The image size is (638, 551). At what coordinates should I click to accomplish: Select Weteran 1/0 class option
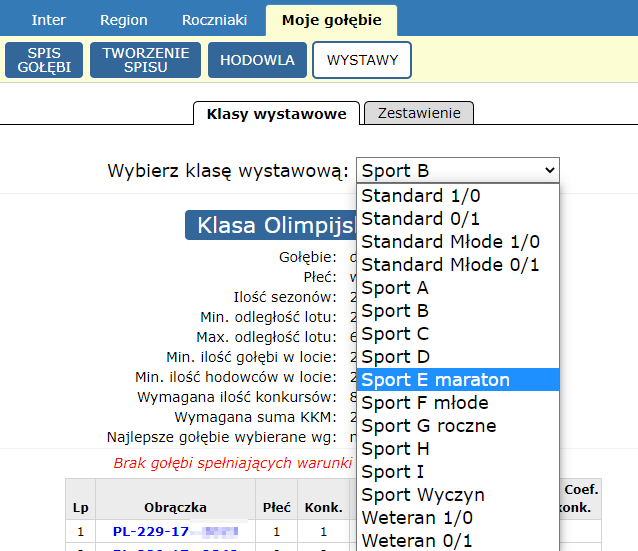[x=416, y=518]
